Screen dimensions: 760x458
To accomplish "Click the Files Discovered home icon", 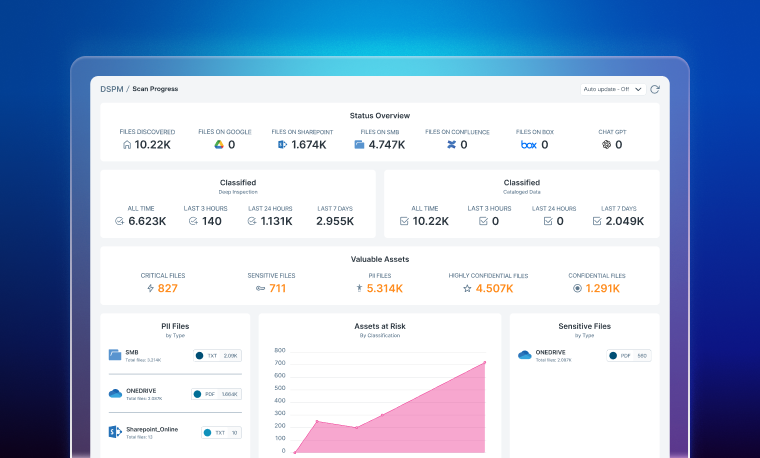I will tap(126, 145).
